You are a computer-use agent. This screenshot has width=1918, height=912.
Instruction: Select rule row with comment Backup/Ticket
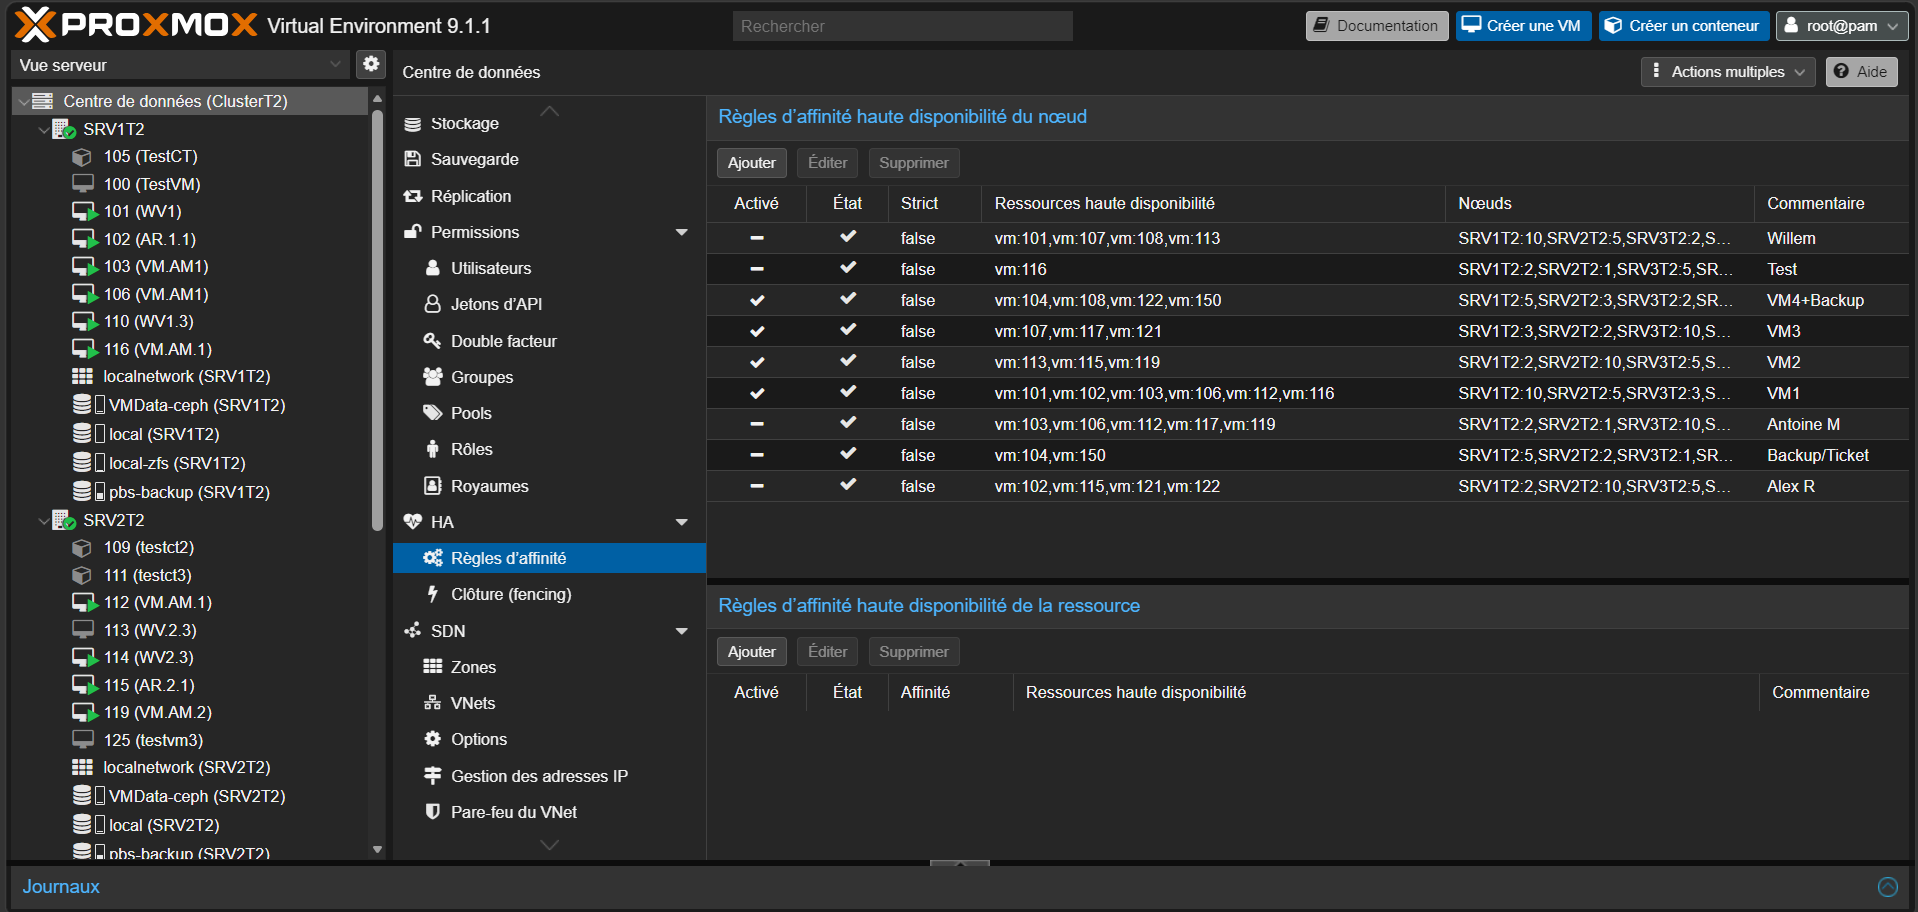(1307, 455)
